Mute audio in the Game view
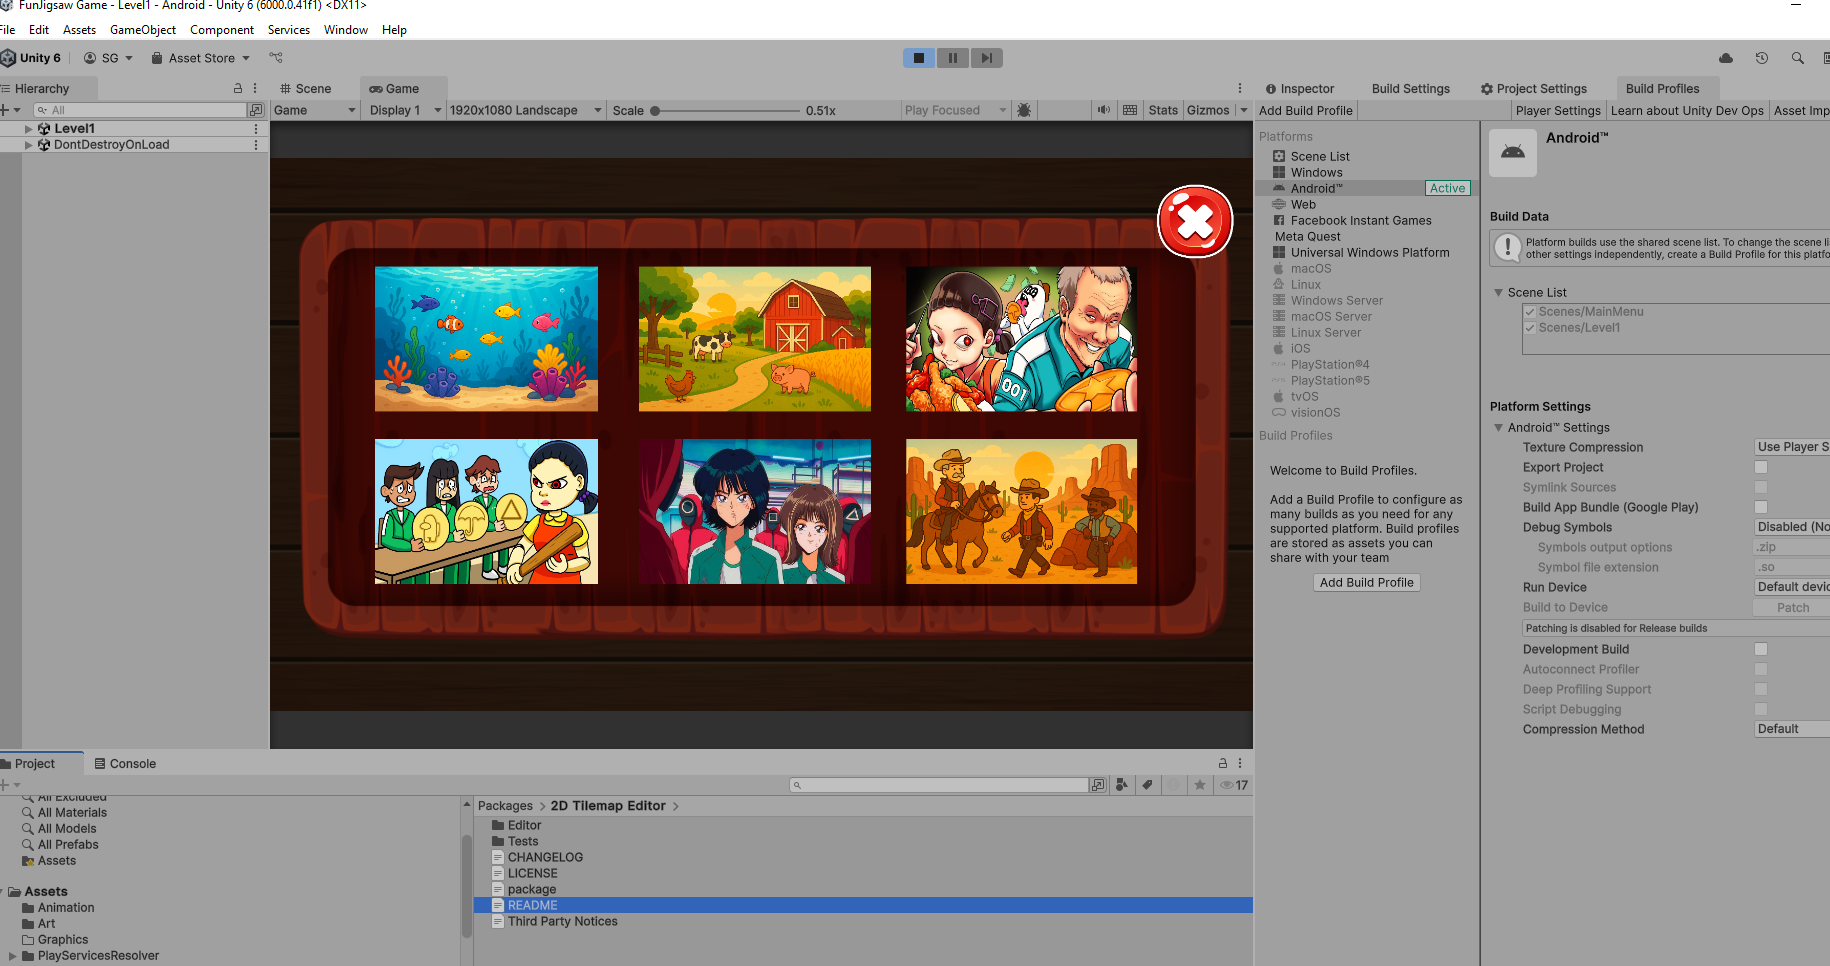Viewport: 1830px width, 966px height. point(1104,110)
